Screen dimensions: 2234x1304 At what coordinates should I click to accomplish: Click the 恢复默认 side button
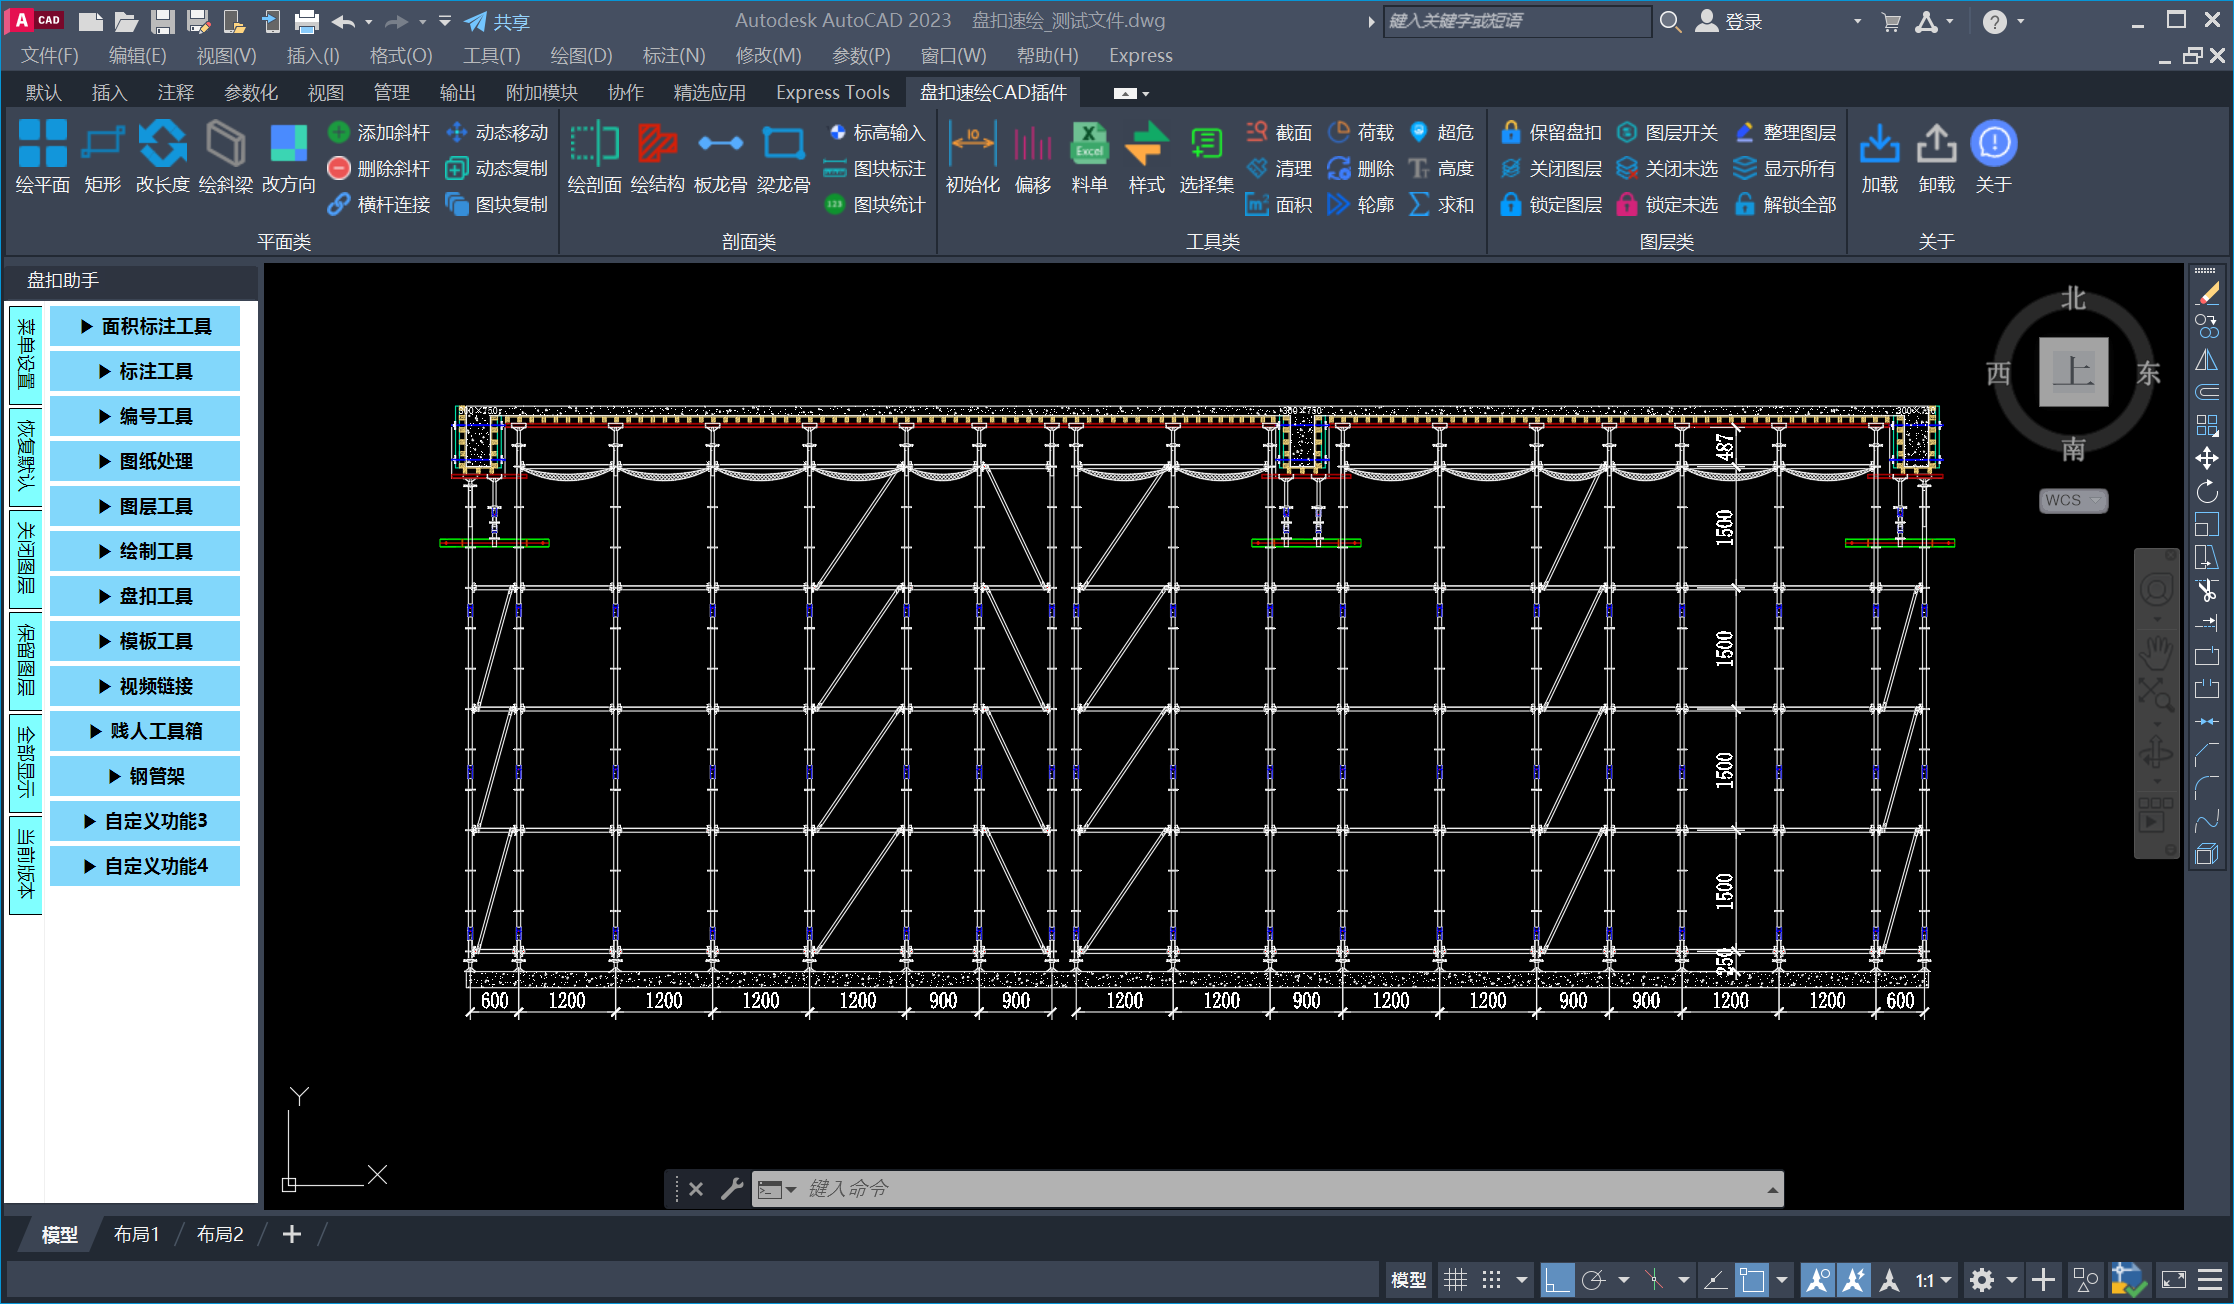[x=26, y=456]
